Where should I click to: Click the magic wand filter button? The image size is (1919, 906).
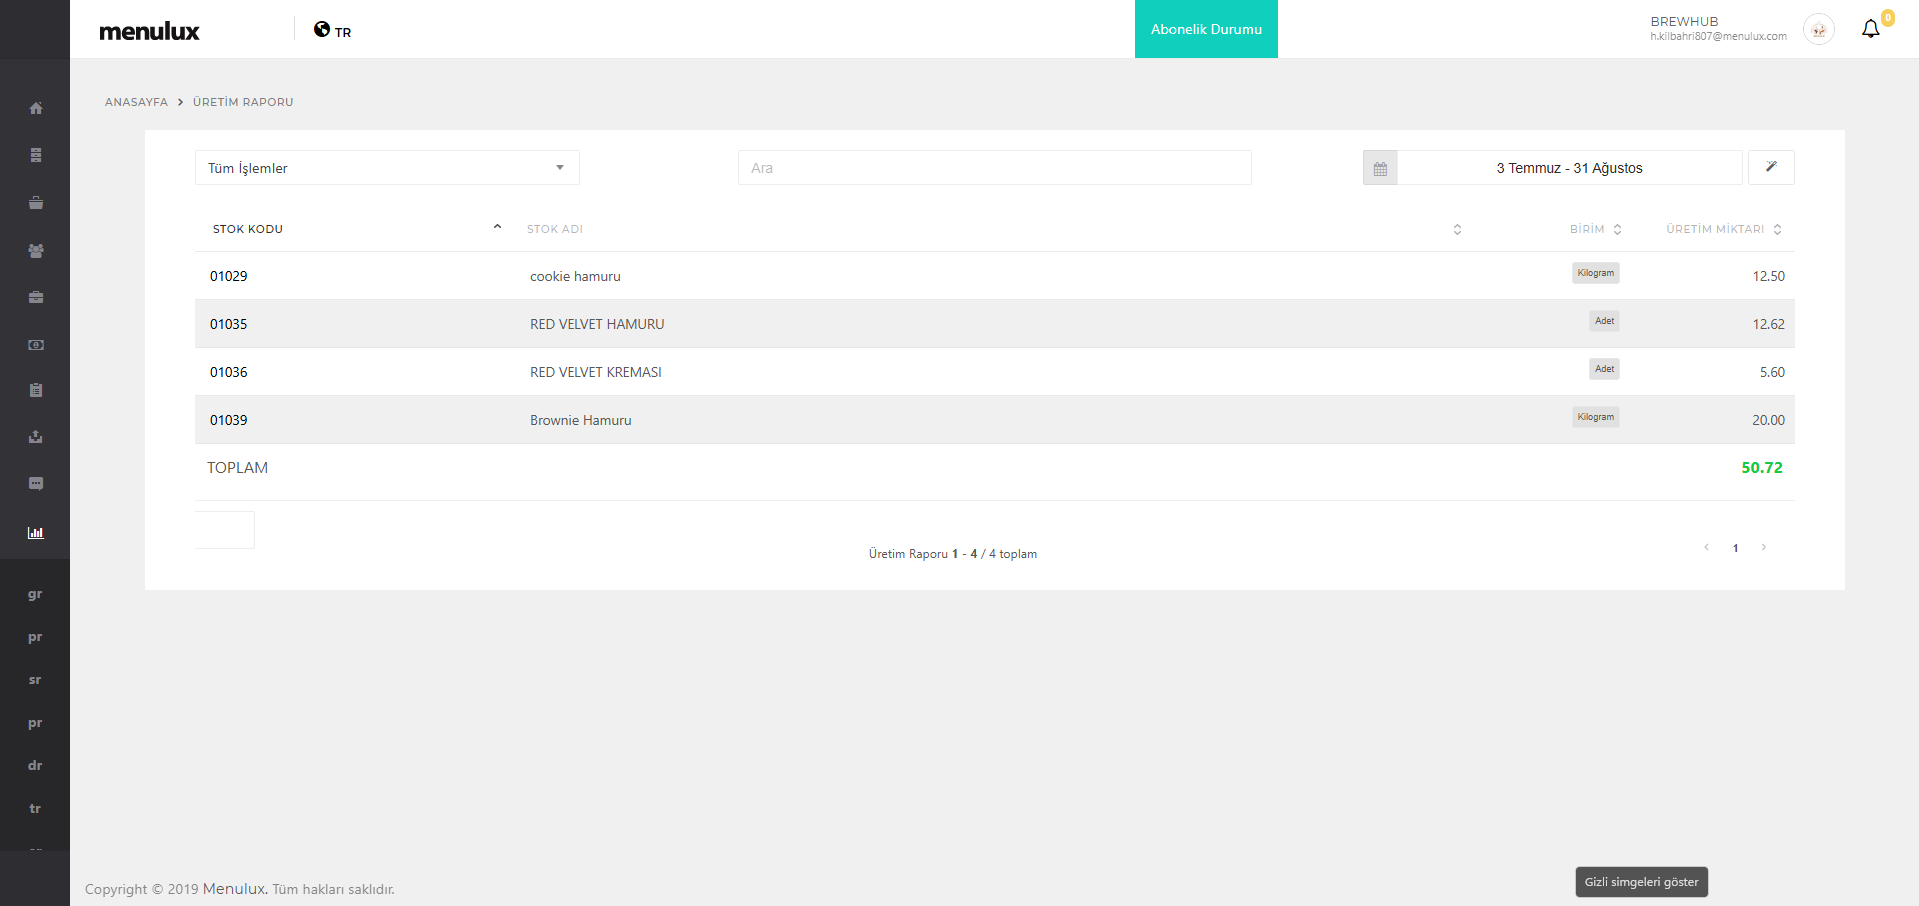pyautogui.click(x=1770, y=167)
